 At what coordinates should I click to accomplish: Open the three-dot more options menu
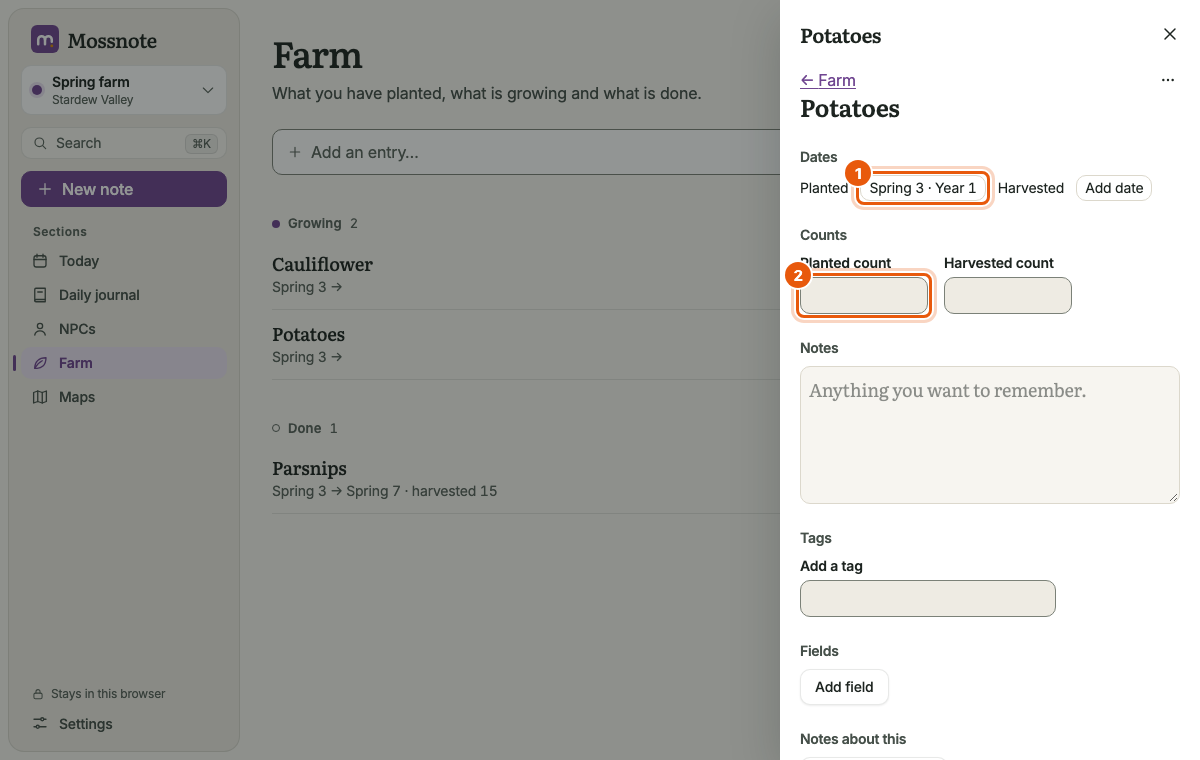(x=1168, y=80)
